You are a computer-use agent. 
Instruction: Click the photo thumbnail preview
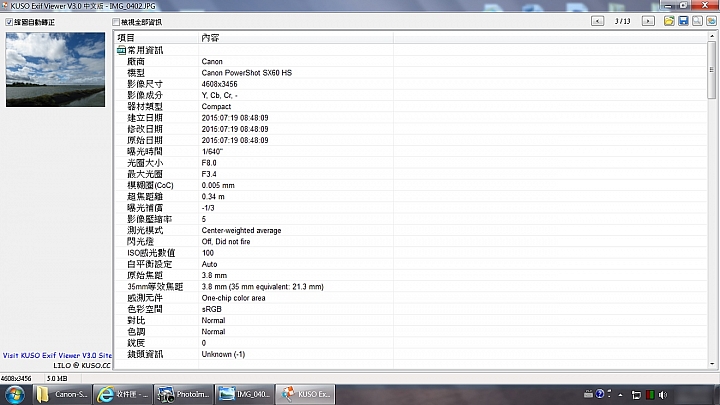pos(55,69)
